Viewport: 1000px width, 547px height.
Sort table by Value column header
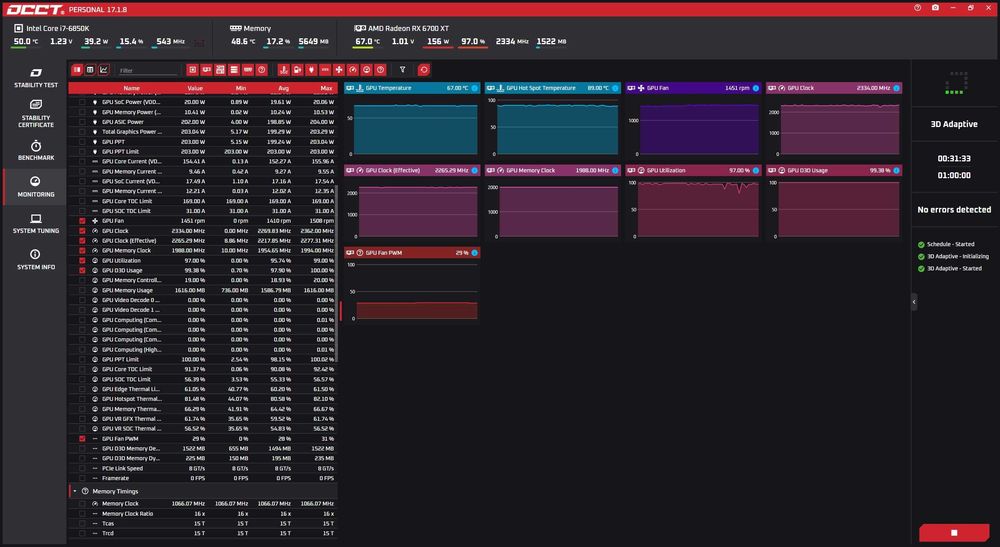[x=195, y=88]
